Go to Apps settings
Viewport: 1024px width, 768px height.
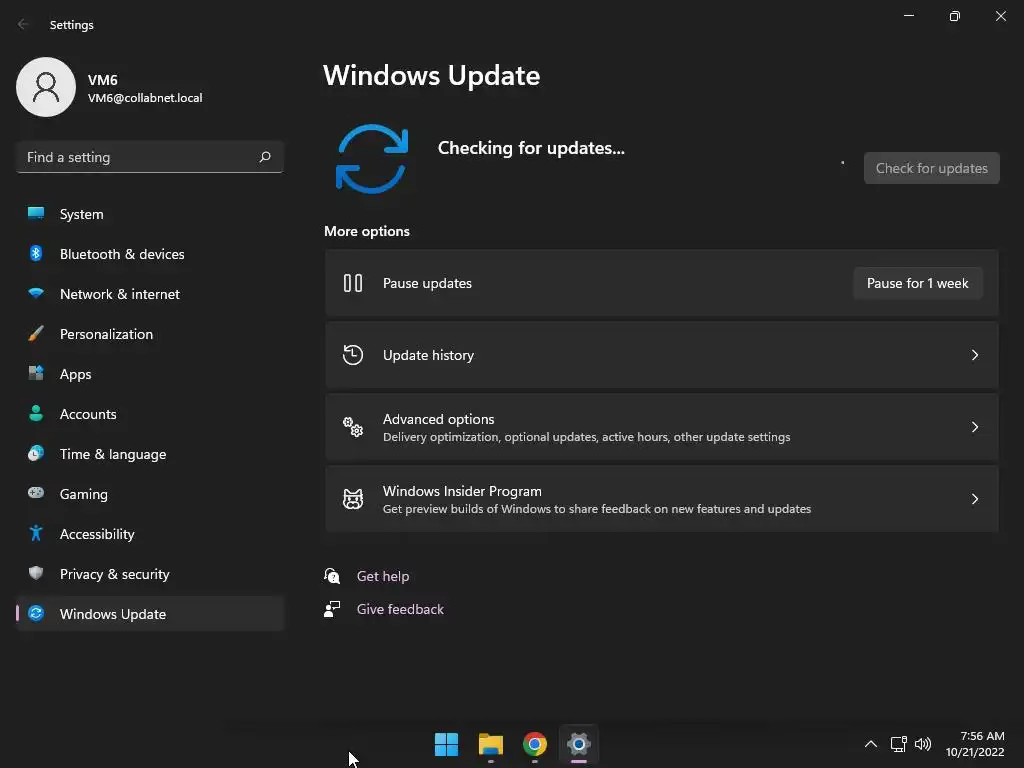[x=150, y=374]
